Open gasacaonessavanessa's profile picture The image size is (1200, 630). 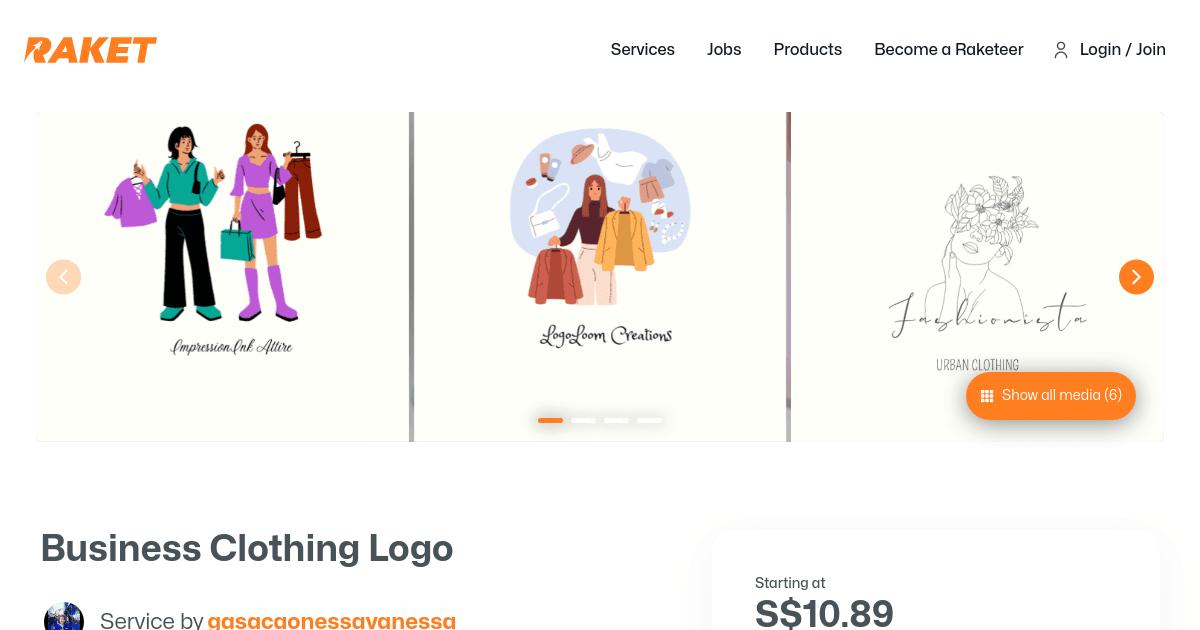coord(64,617)
